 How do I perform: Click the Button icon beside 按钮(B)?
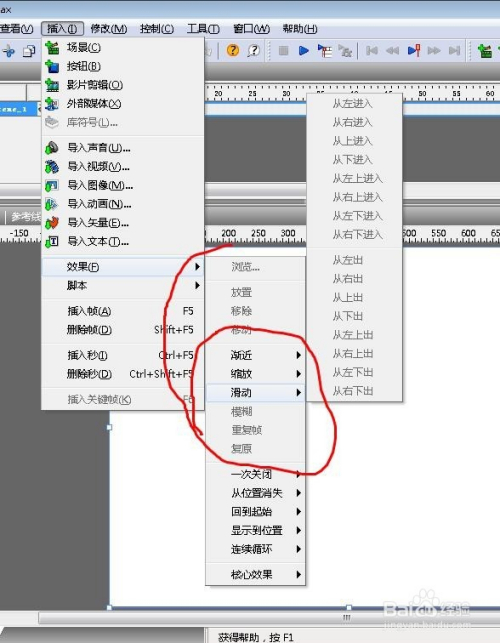click(x=52, y=66)
